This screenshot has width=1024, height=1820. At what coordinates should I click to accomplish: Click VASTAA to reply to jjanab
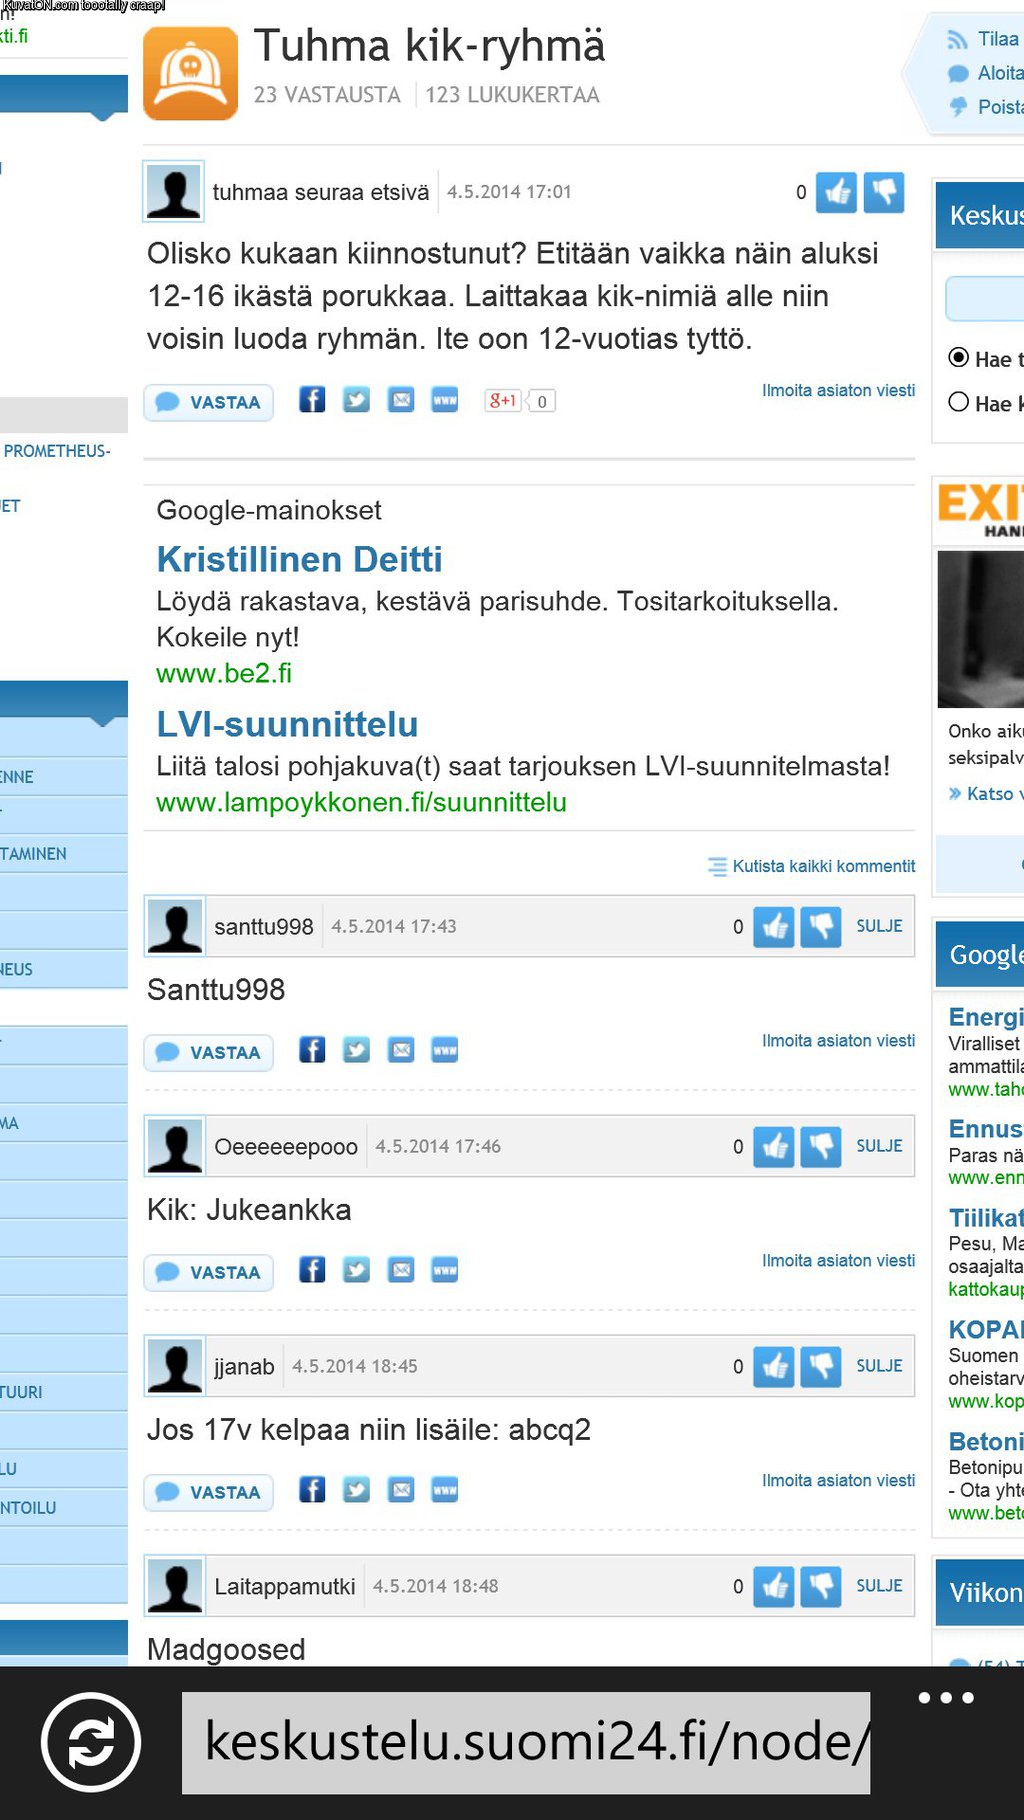[209, 1492]
